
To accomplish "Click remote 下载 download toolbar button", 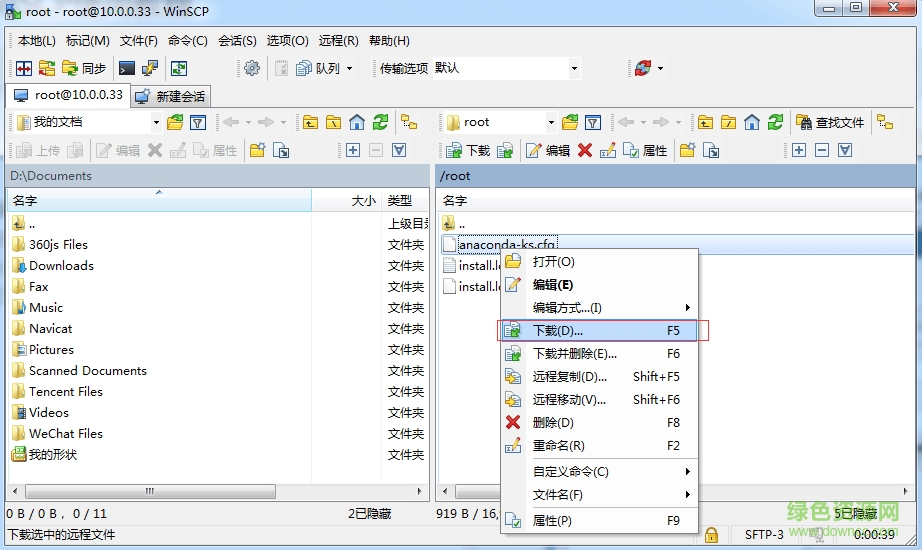I will [468, 150].
